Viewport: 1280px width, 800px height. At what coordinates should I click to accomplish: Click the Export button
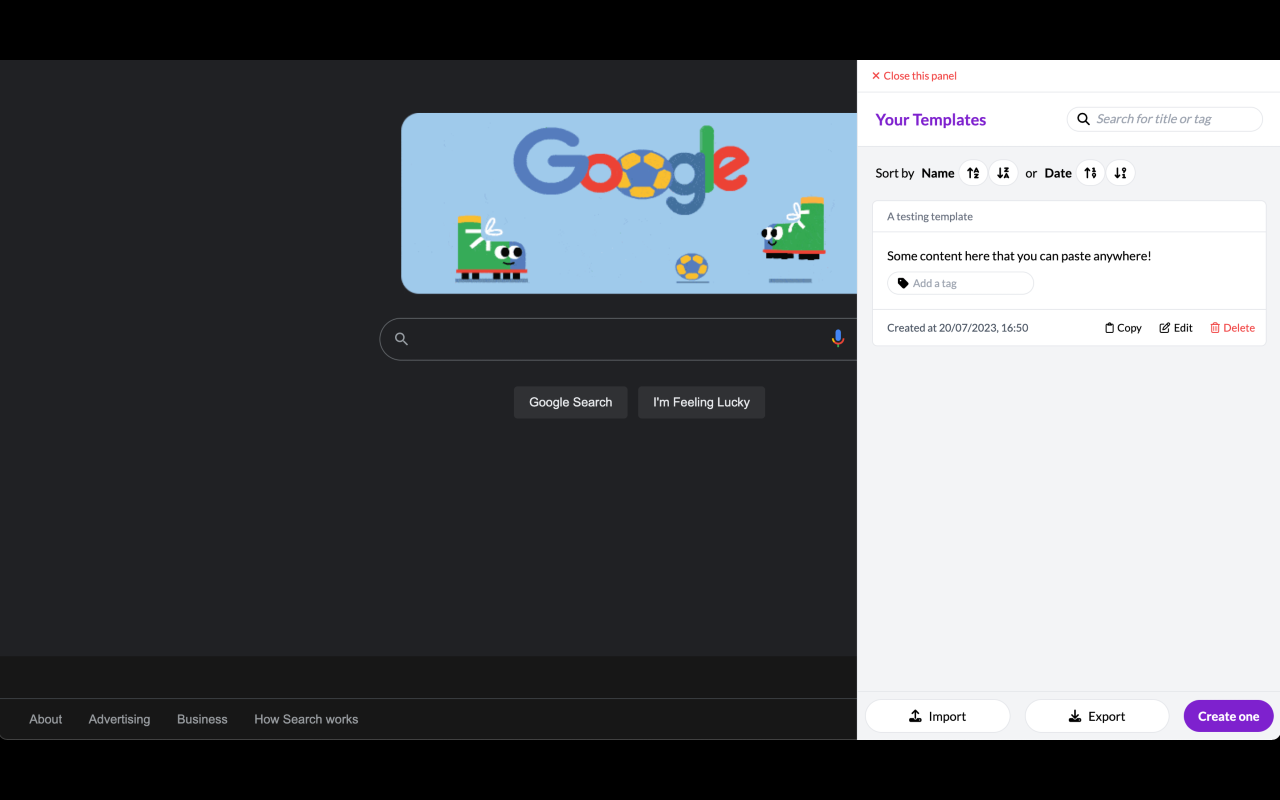(1096, 716)
